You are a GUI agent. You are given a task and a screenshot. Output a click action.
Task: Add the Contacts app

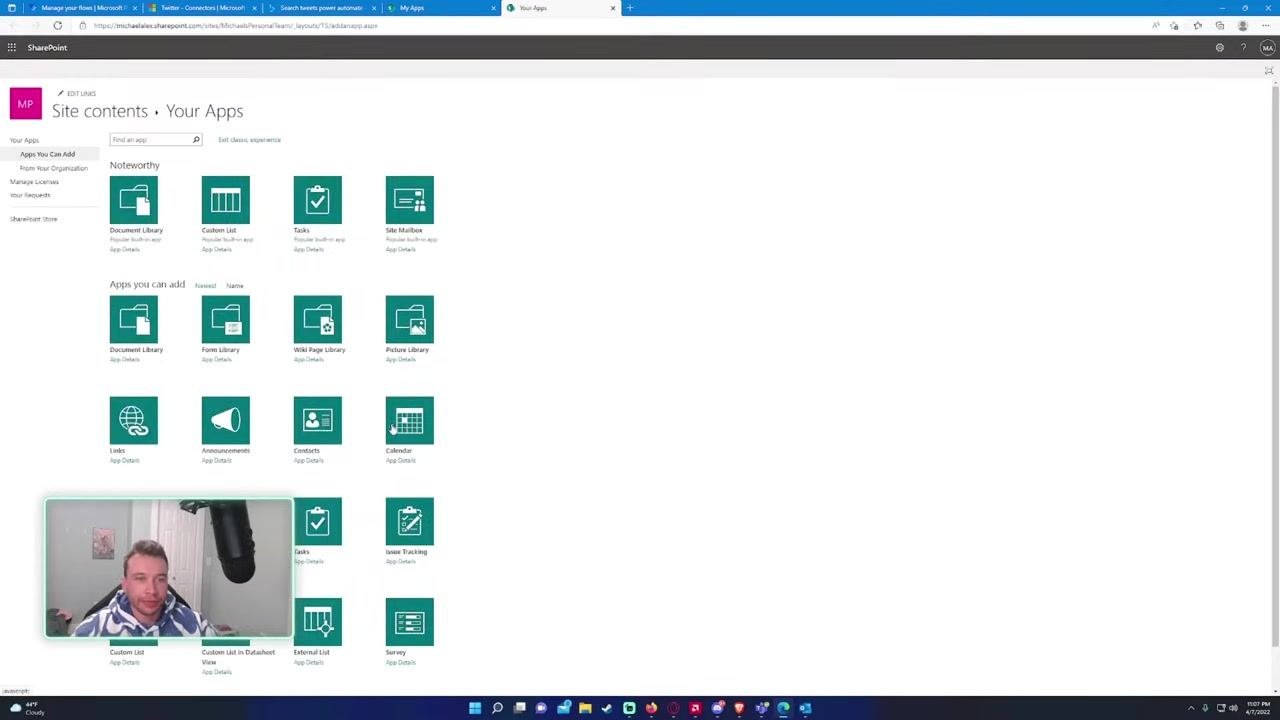click(317, 421)
